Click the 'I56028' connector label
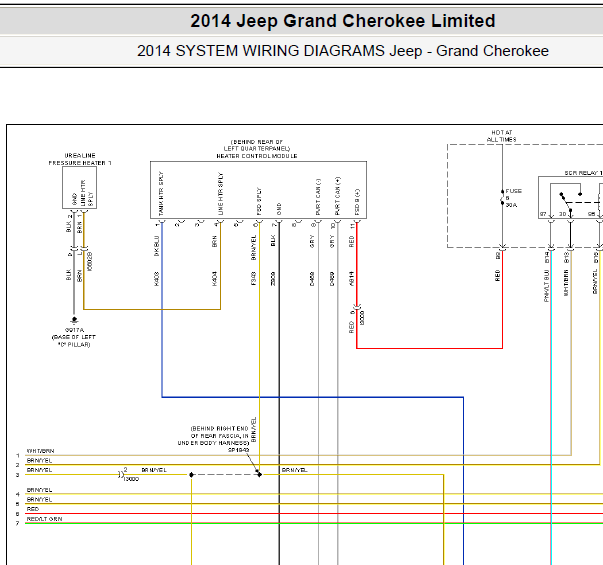 pos(90,262)
